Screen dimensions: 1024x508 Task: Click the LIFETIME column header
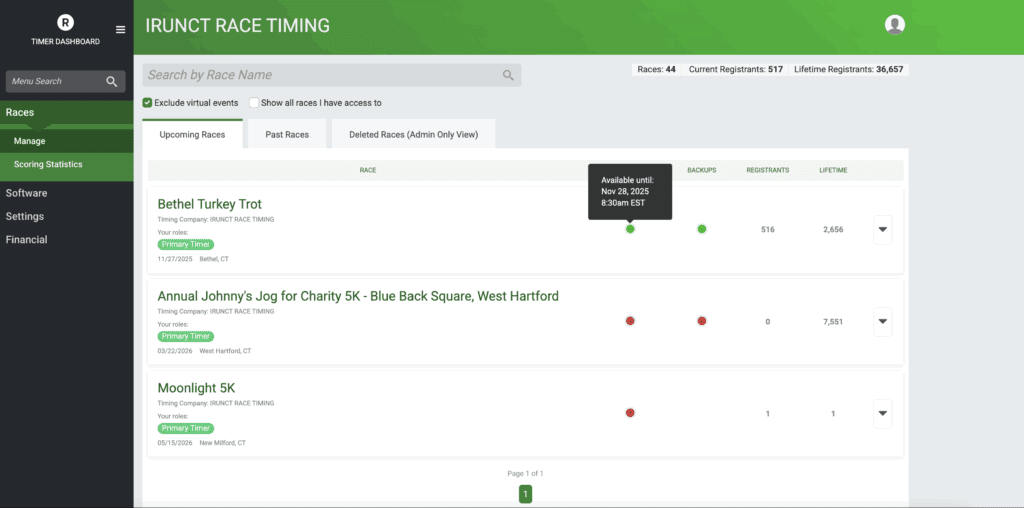click(833, 170)
